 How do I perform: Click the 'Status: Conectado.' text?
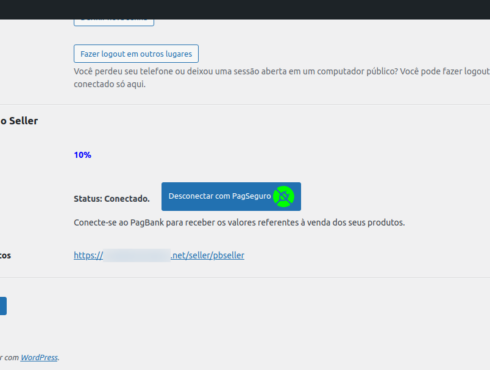(112, 199)
